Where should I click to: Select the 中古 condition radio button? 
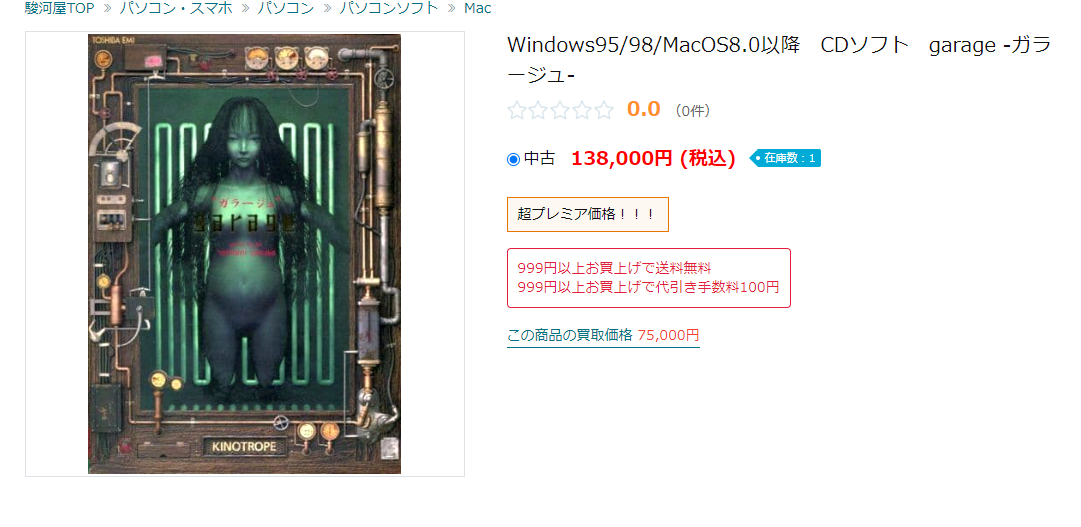pos(513,159)
